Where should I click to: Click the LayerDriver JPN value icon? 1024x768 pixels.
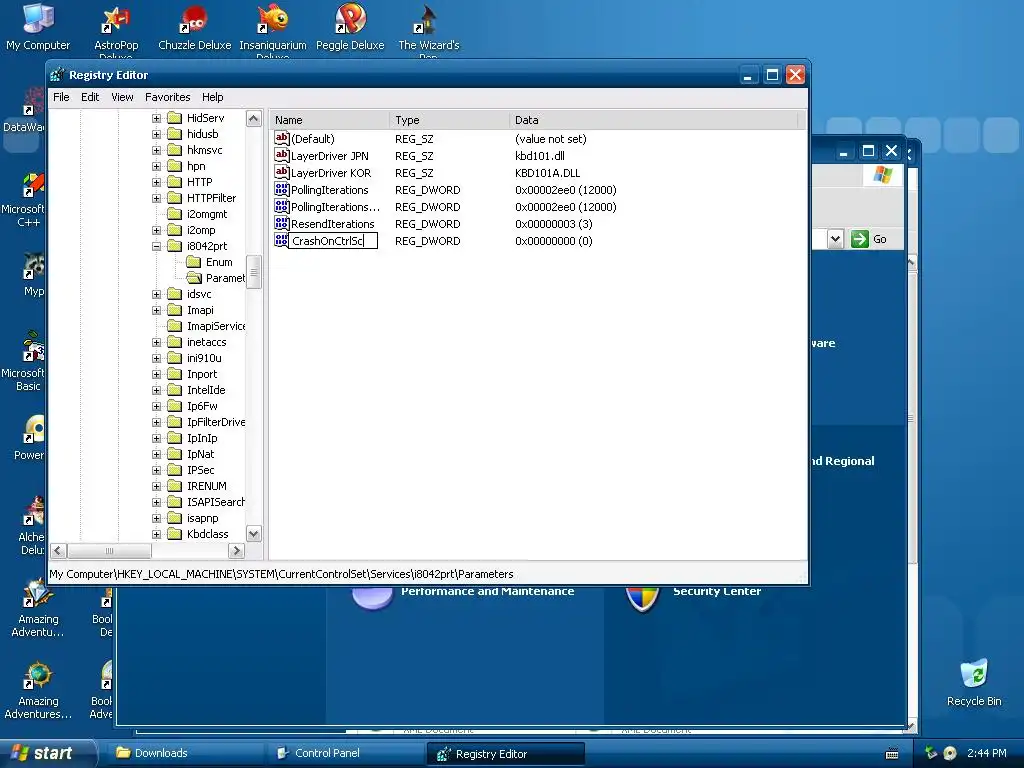tap(281, 155)
